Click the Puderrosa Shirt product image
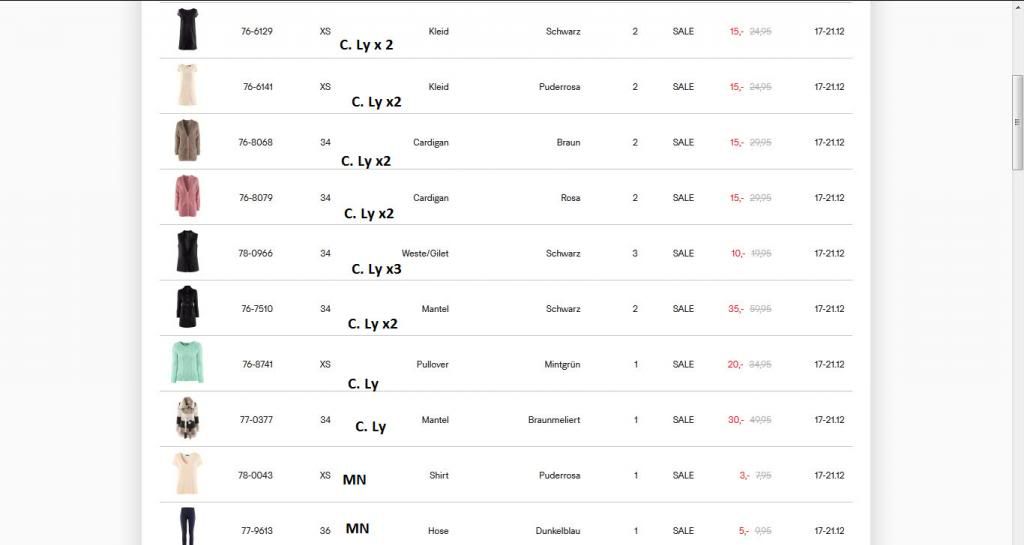Screen dimensions: 1024x545 pos(187,474)
